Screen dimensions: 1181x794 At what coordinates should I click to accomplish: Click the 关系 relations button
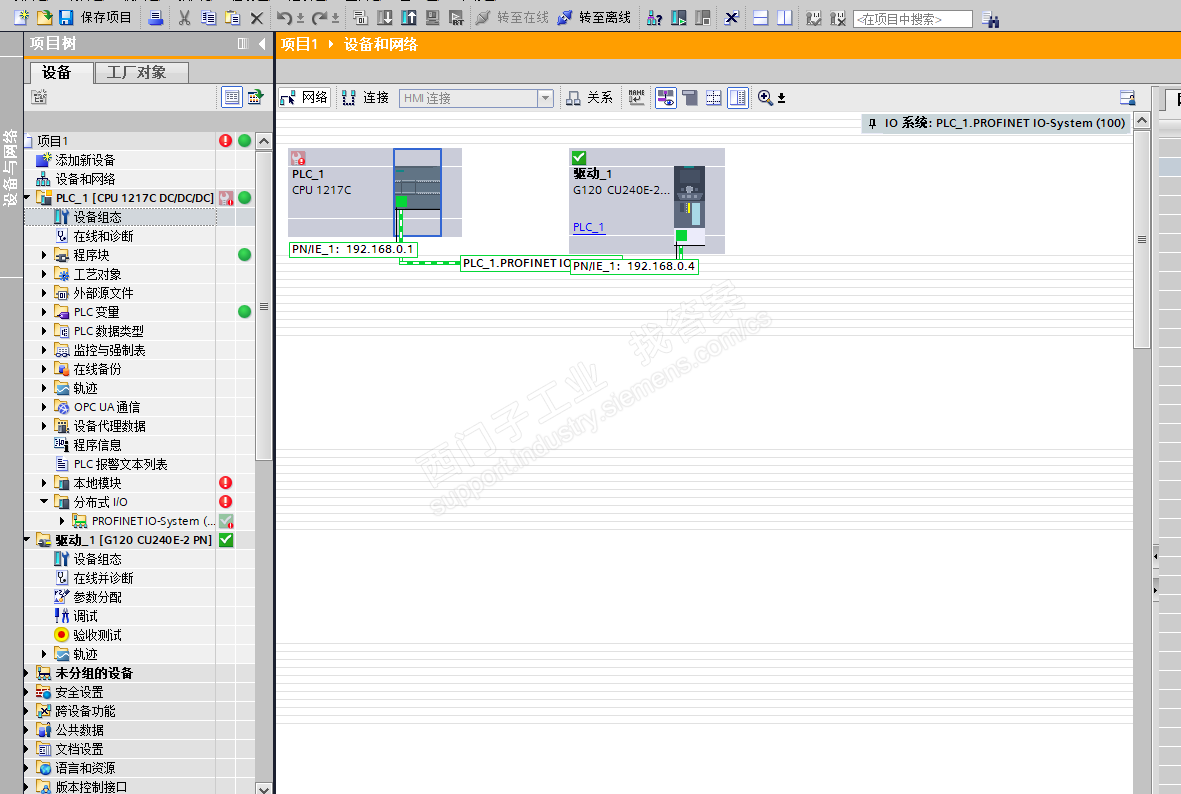[590, 97]
